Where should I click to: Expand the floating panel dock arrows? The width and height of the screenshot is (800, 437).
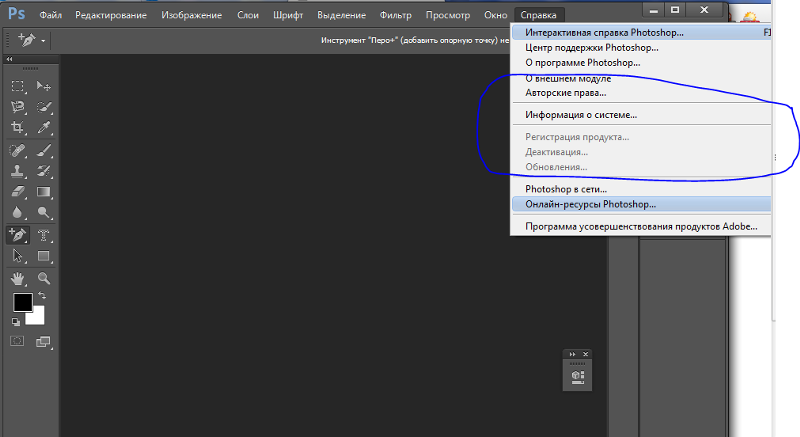pyautogui.click(x=572, y=354)
